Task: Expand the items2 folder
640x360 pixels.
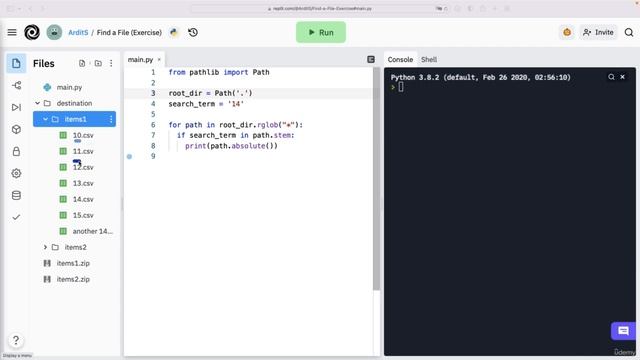Action: pos(45,247)
